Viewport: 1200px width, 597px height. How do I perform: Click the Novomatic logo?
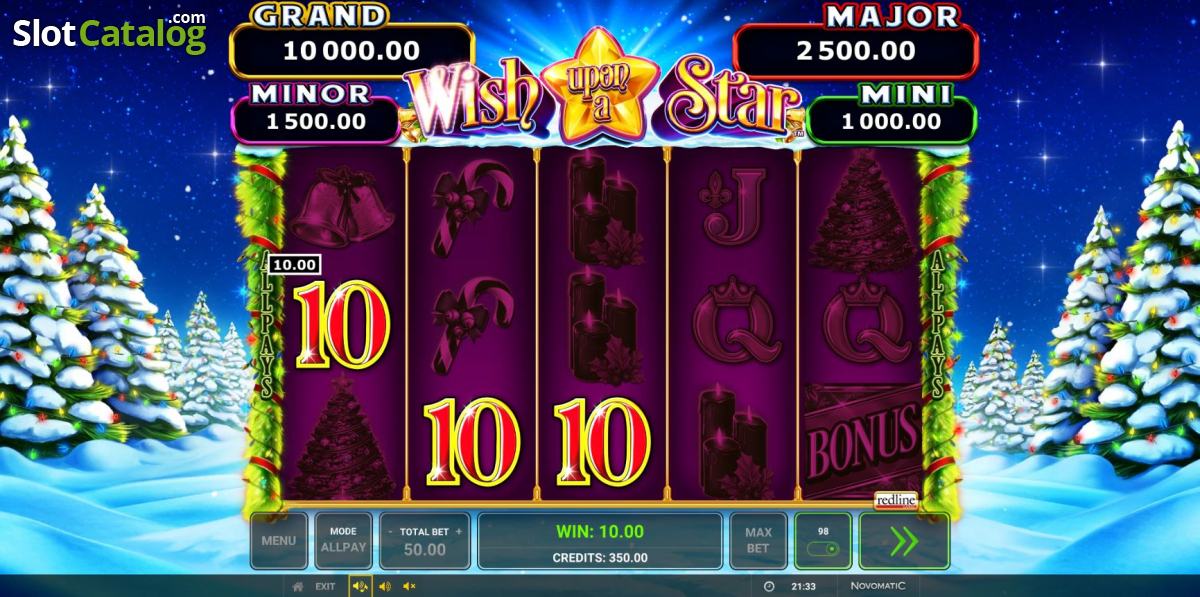(877, 586)
